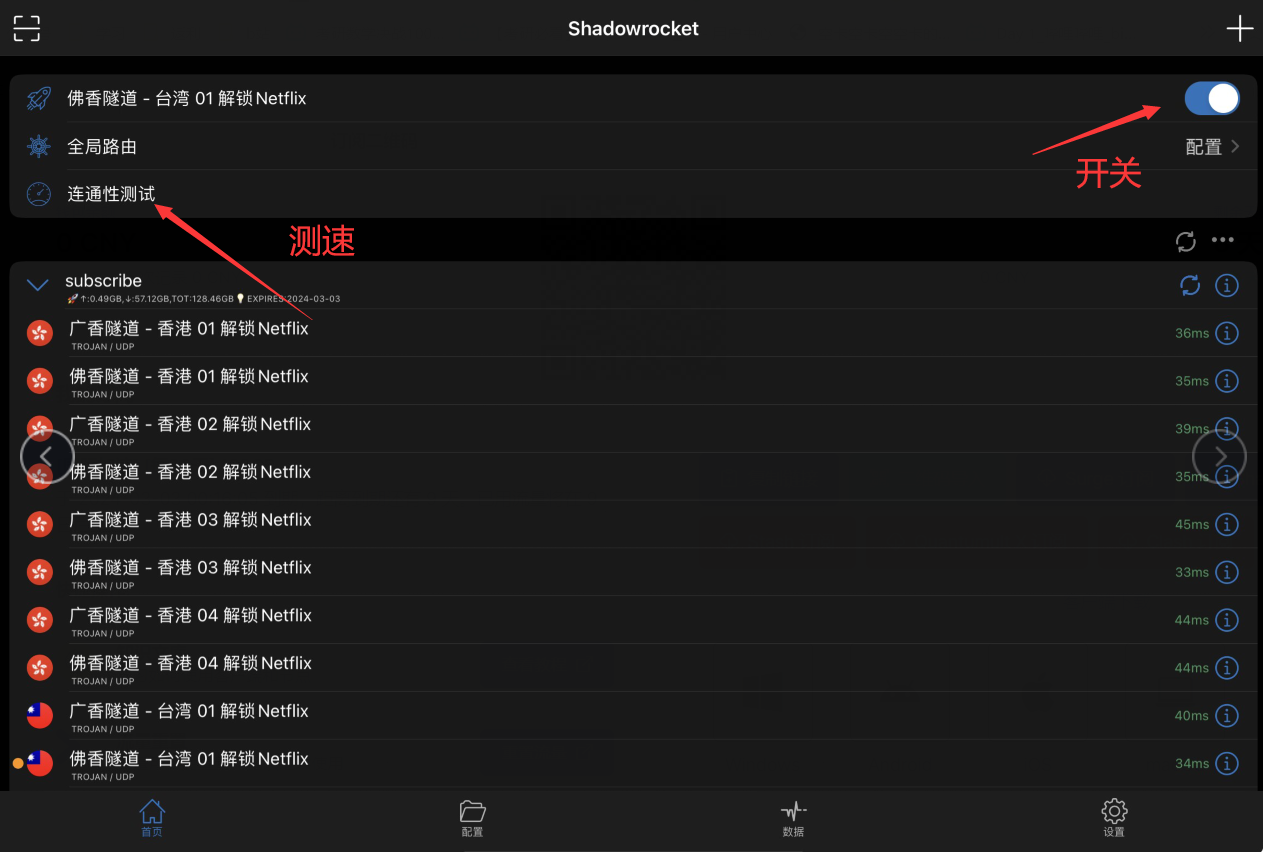Viewport: 1263px width, 852px height.
Task: Click the Shadowrocket title text
Action: click(633, 28)
